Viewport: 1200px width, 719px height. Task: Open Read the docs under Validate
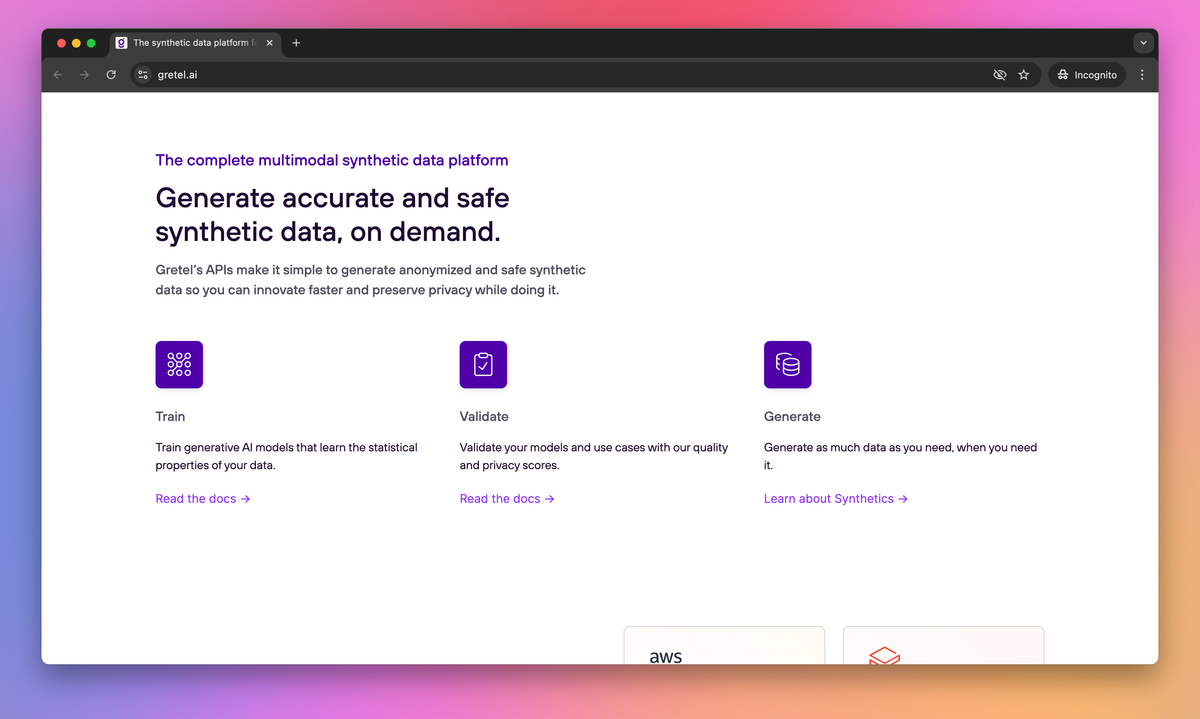click(507, 499)
